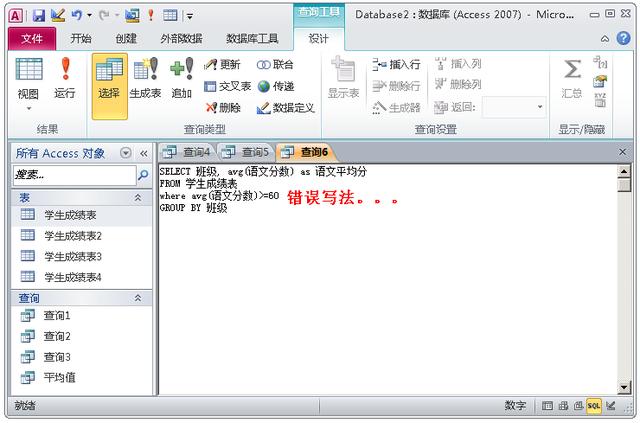The image size is (640, 423).
Task: Switch to PivotChart view in status bar
Action: (579, 406)
